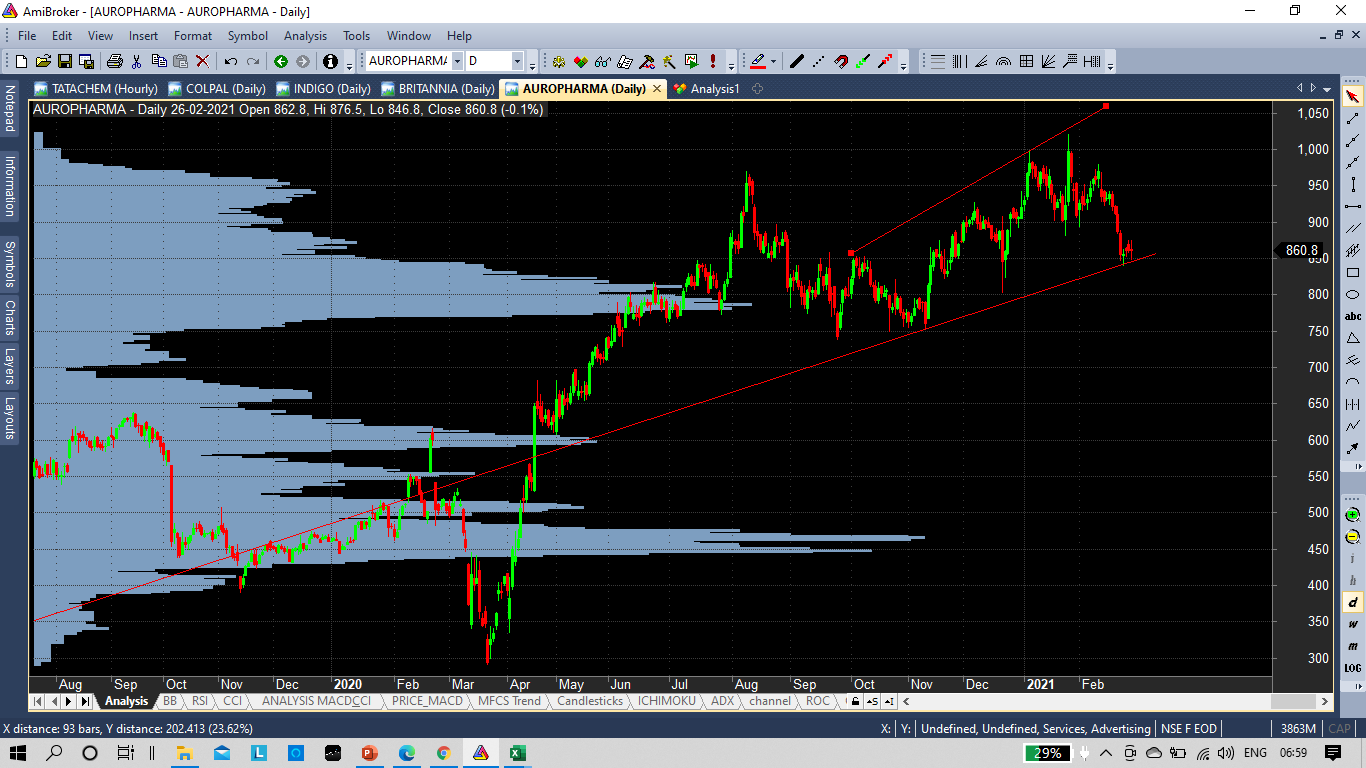The height and width of the screenshot is (768, 1366).
Task: Click the Save All icon
Action: click(x=88, y=61)
